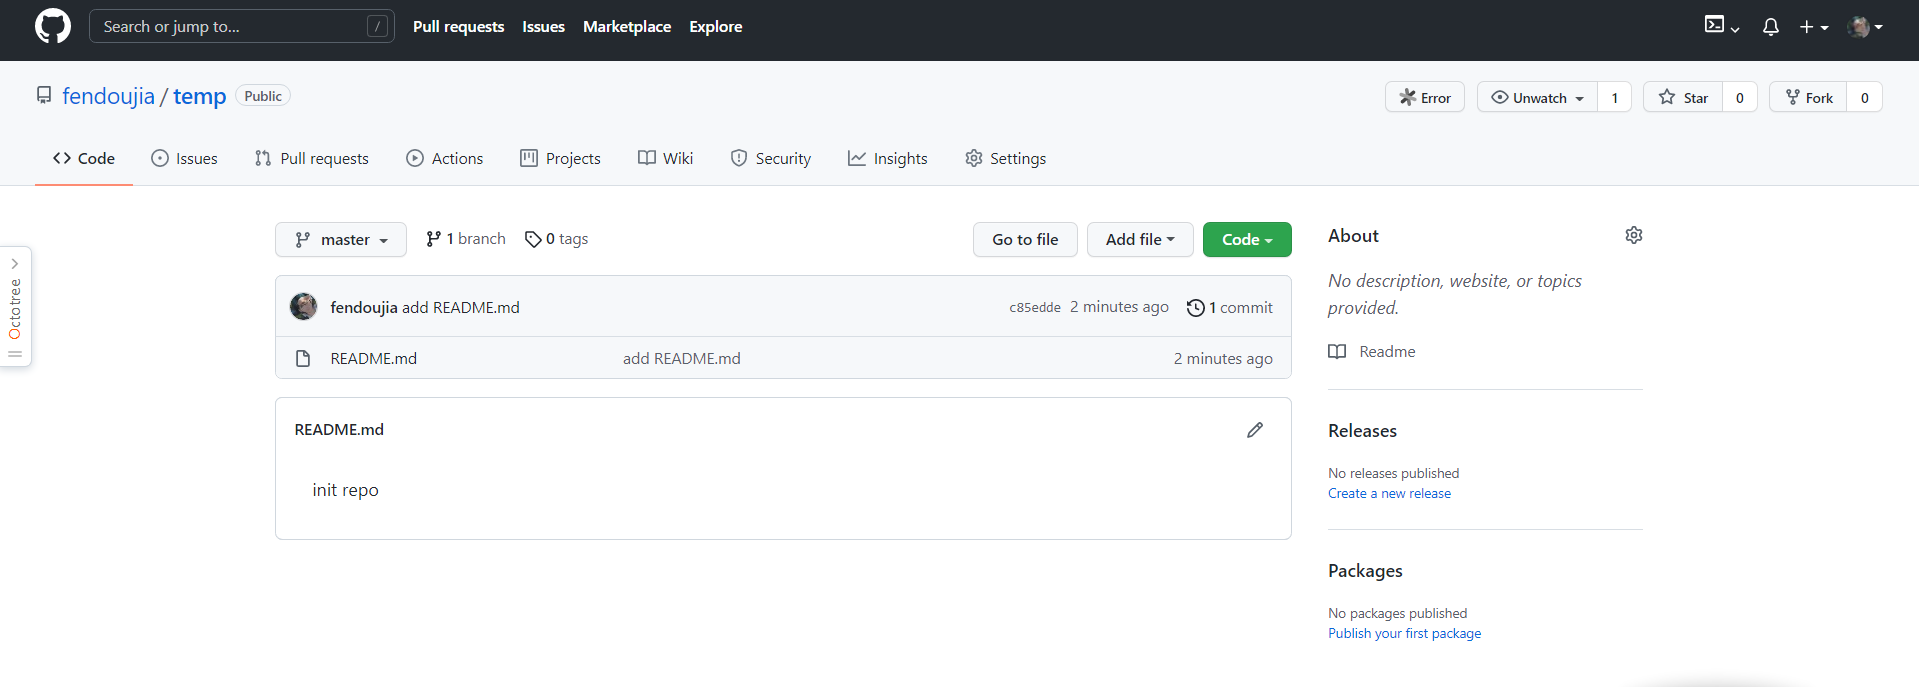
Task: Open the user avatar menu
Action: [1865, 27]
